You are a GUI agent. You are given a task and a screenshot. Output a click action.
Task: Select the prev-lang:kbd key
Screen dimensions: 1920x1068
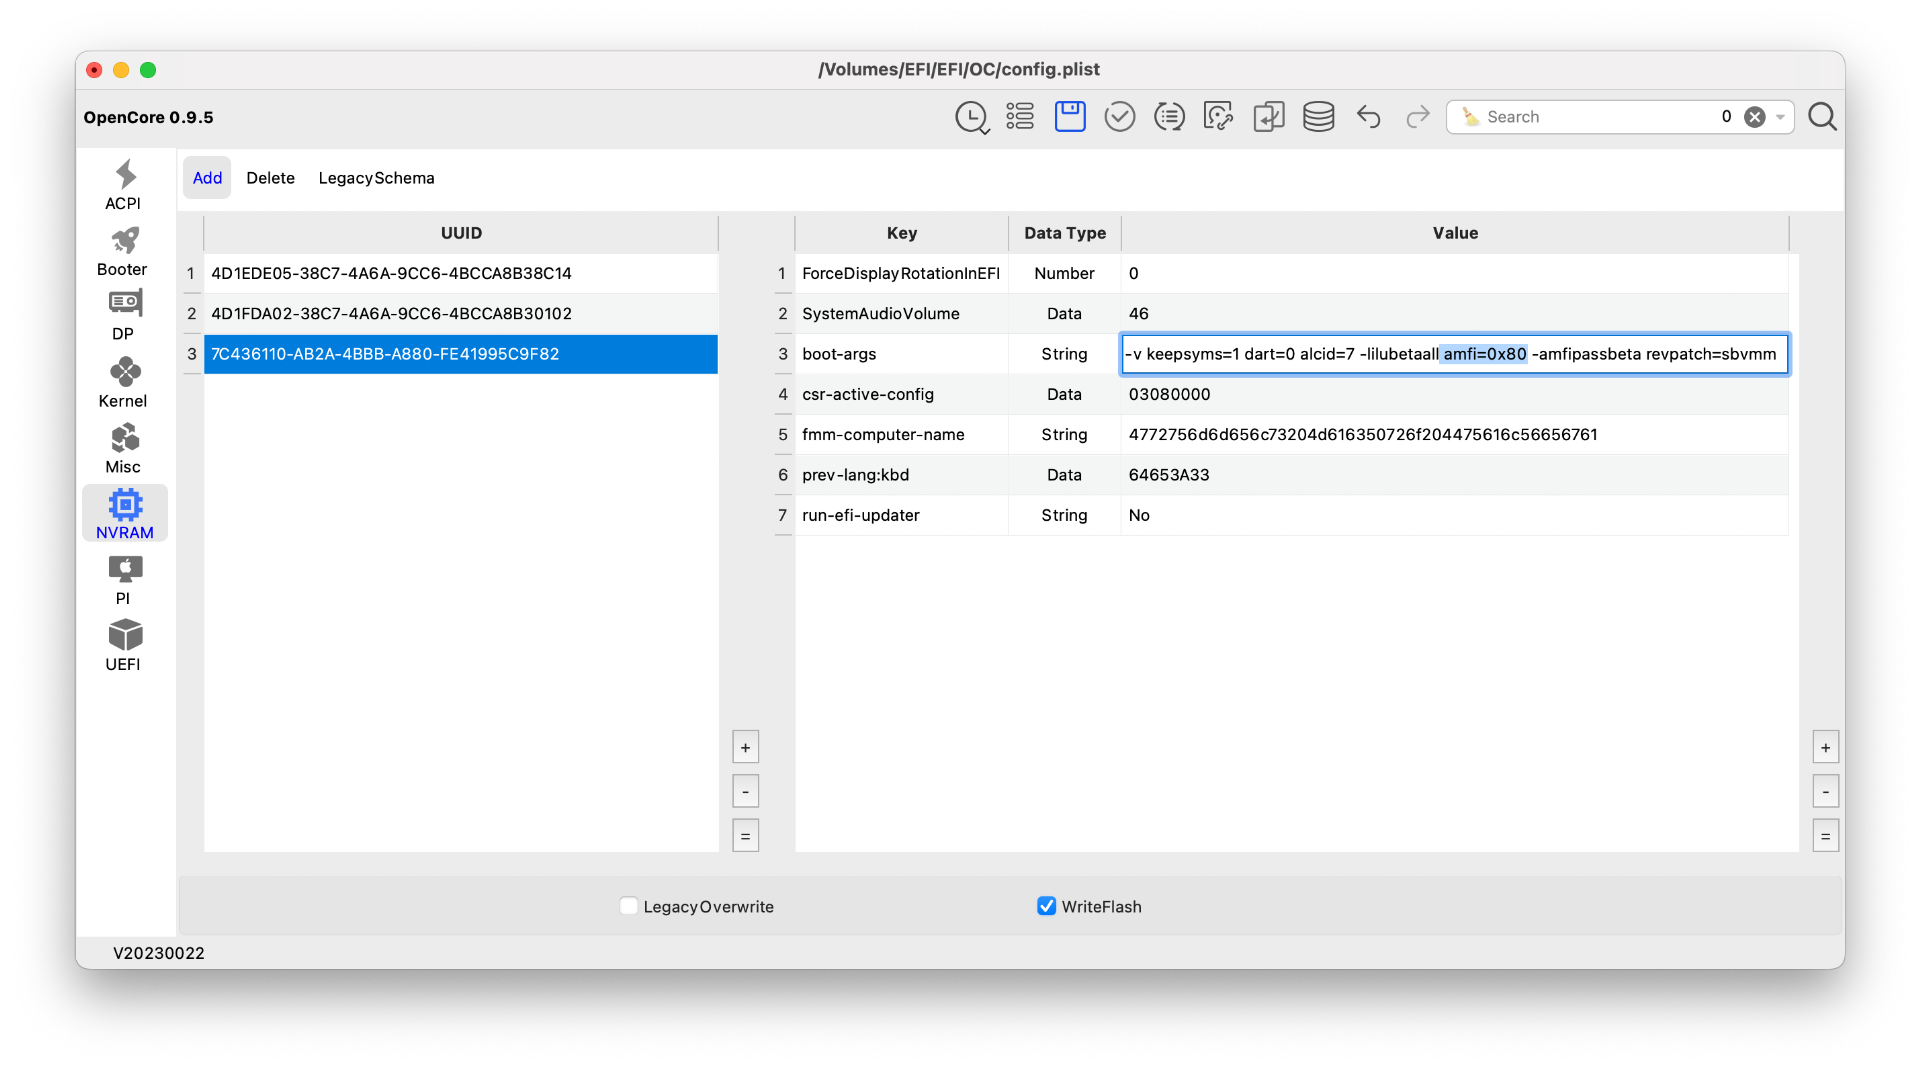[901, 475]
